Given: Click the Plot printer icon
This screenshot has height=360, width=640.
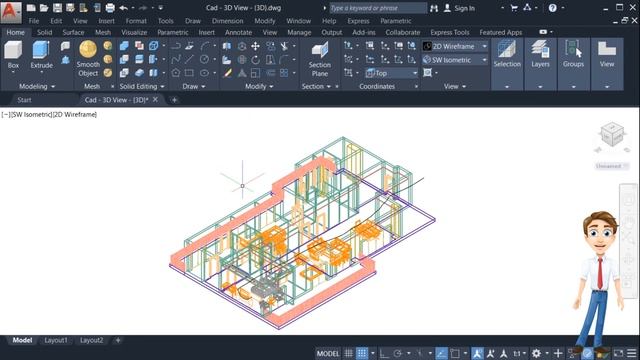Looking at the screenshot, I should coord(110,8).
